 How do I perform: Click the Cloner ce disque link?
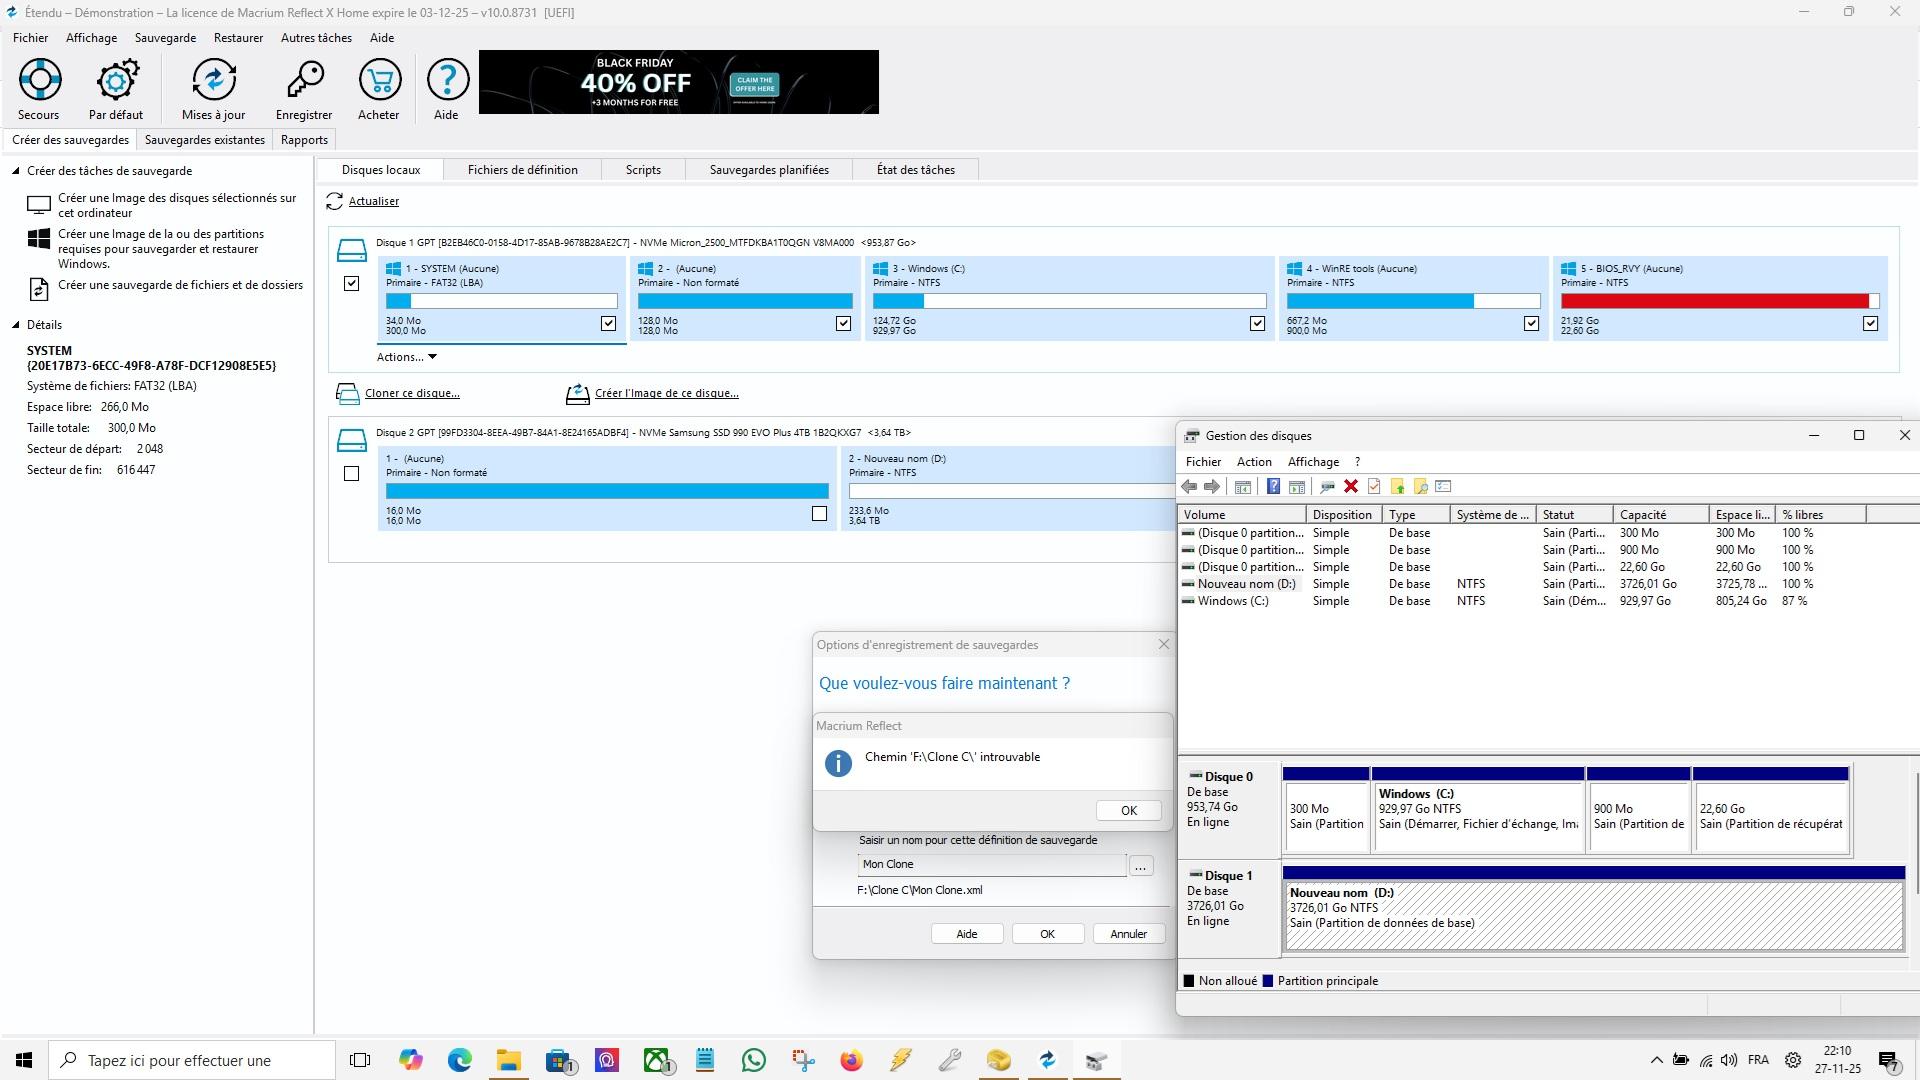(x=412, y=394)
